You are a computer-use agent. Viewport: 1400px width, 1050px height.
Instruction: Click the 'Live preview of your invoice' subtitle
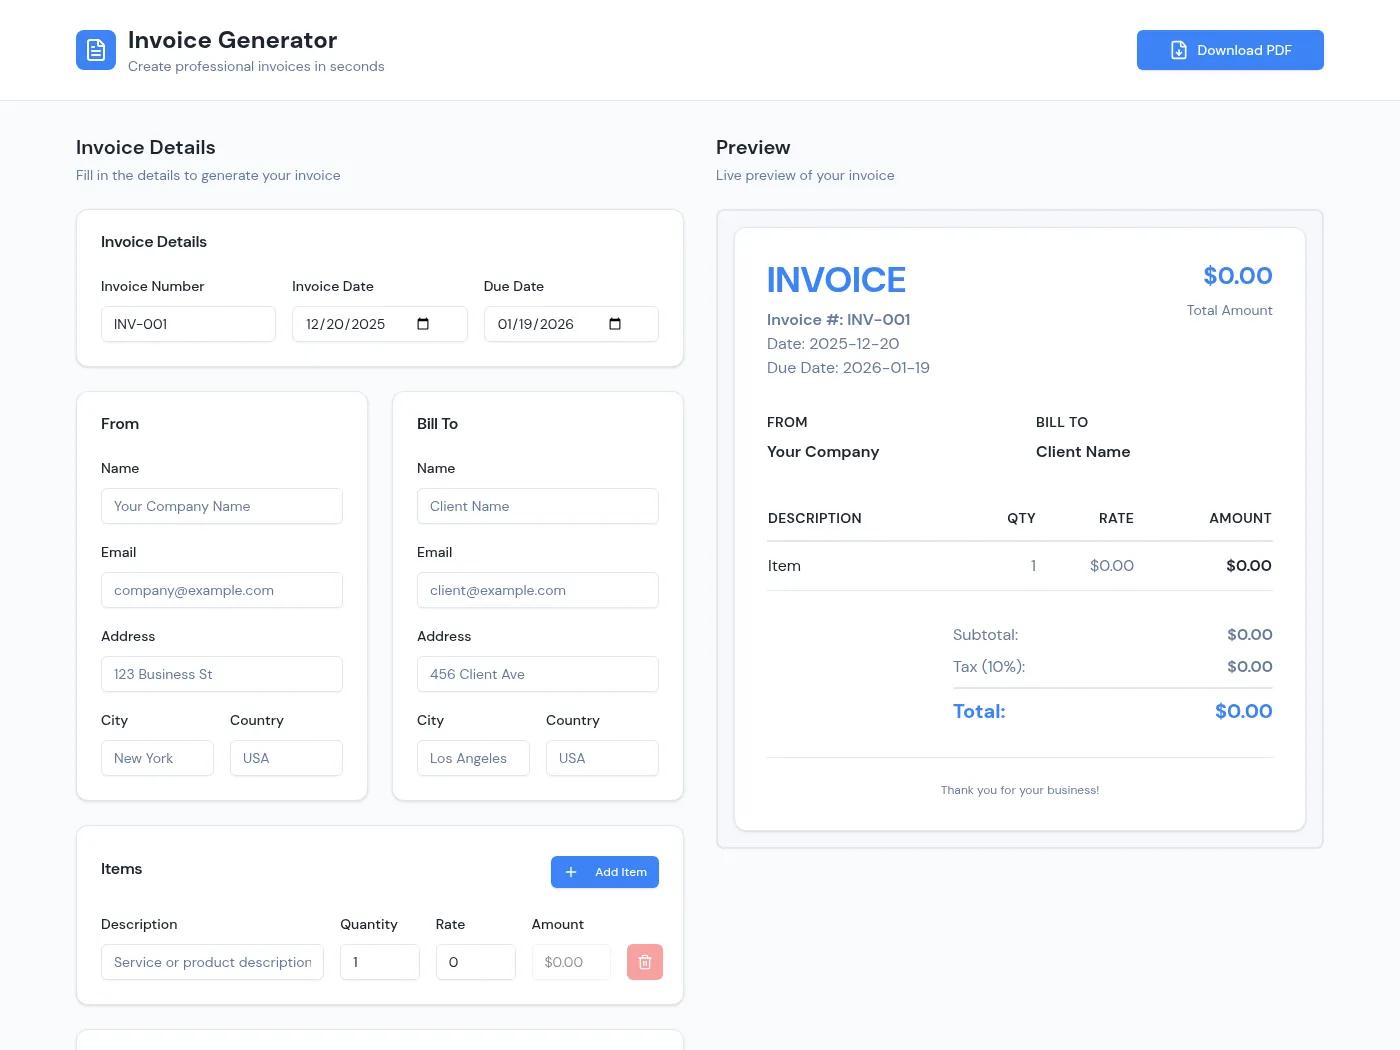coord(805,175)
